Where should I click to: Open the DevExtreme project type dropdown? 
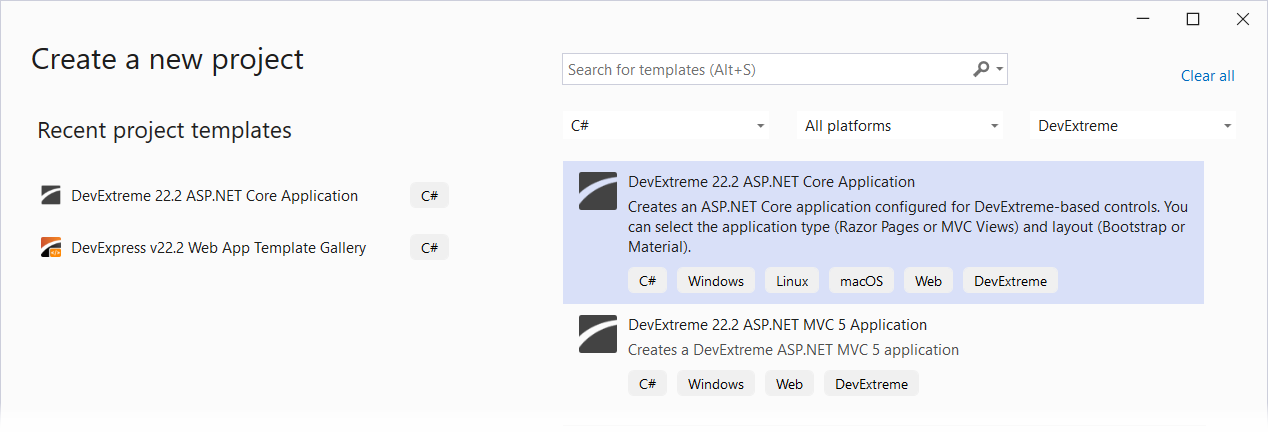tap(1133, 126)
